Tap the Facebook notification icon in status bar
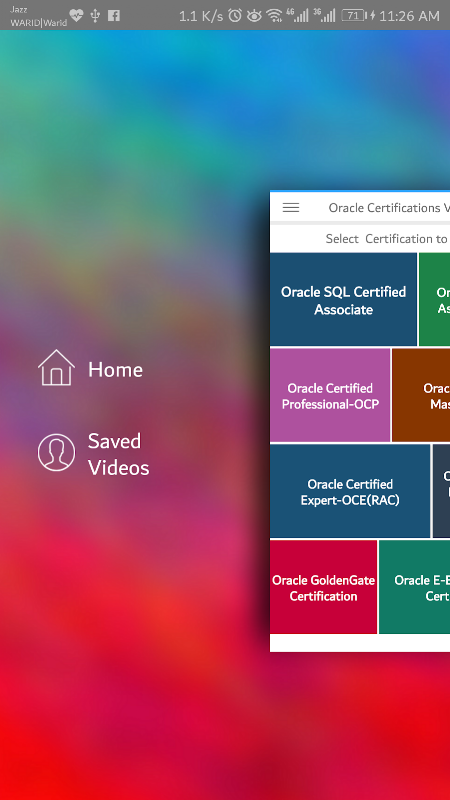Screen dimensions: 450x800 pos(114,16)
